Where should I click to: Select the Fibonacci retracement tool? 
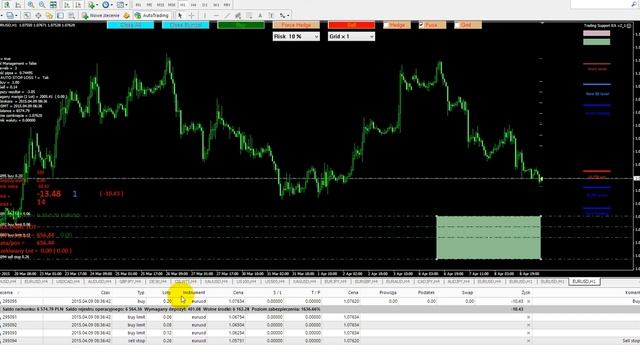(249, 16)
